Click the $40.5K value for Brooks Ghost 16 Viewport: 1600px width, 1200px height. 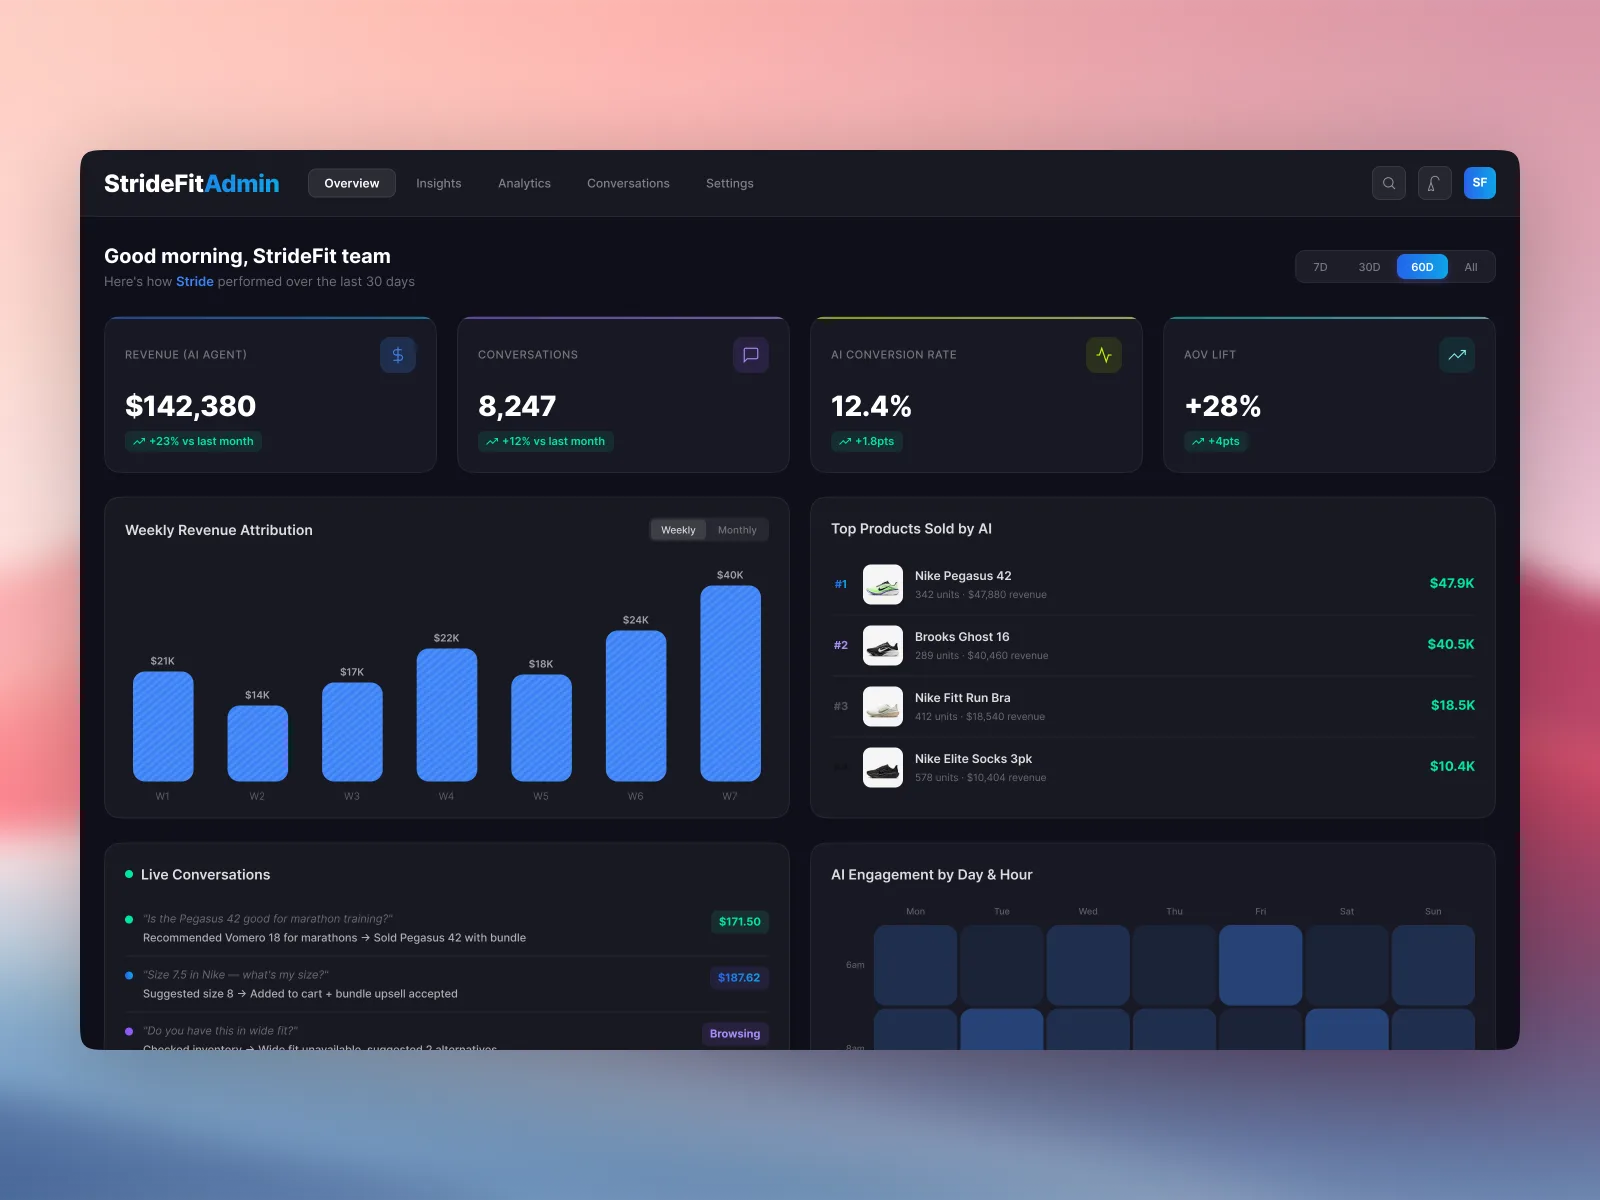1451,644
